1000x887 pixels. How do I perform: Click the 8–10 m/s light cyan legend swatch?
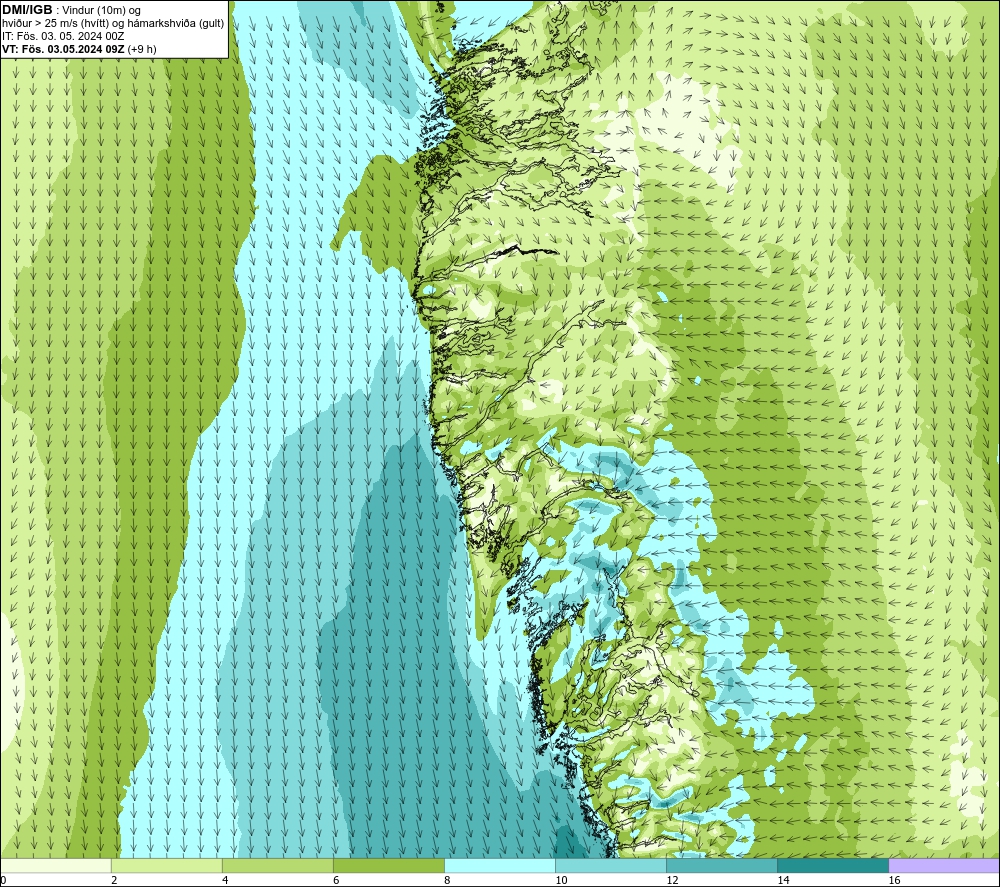click(500, 866)
